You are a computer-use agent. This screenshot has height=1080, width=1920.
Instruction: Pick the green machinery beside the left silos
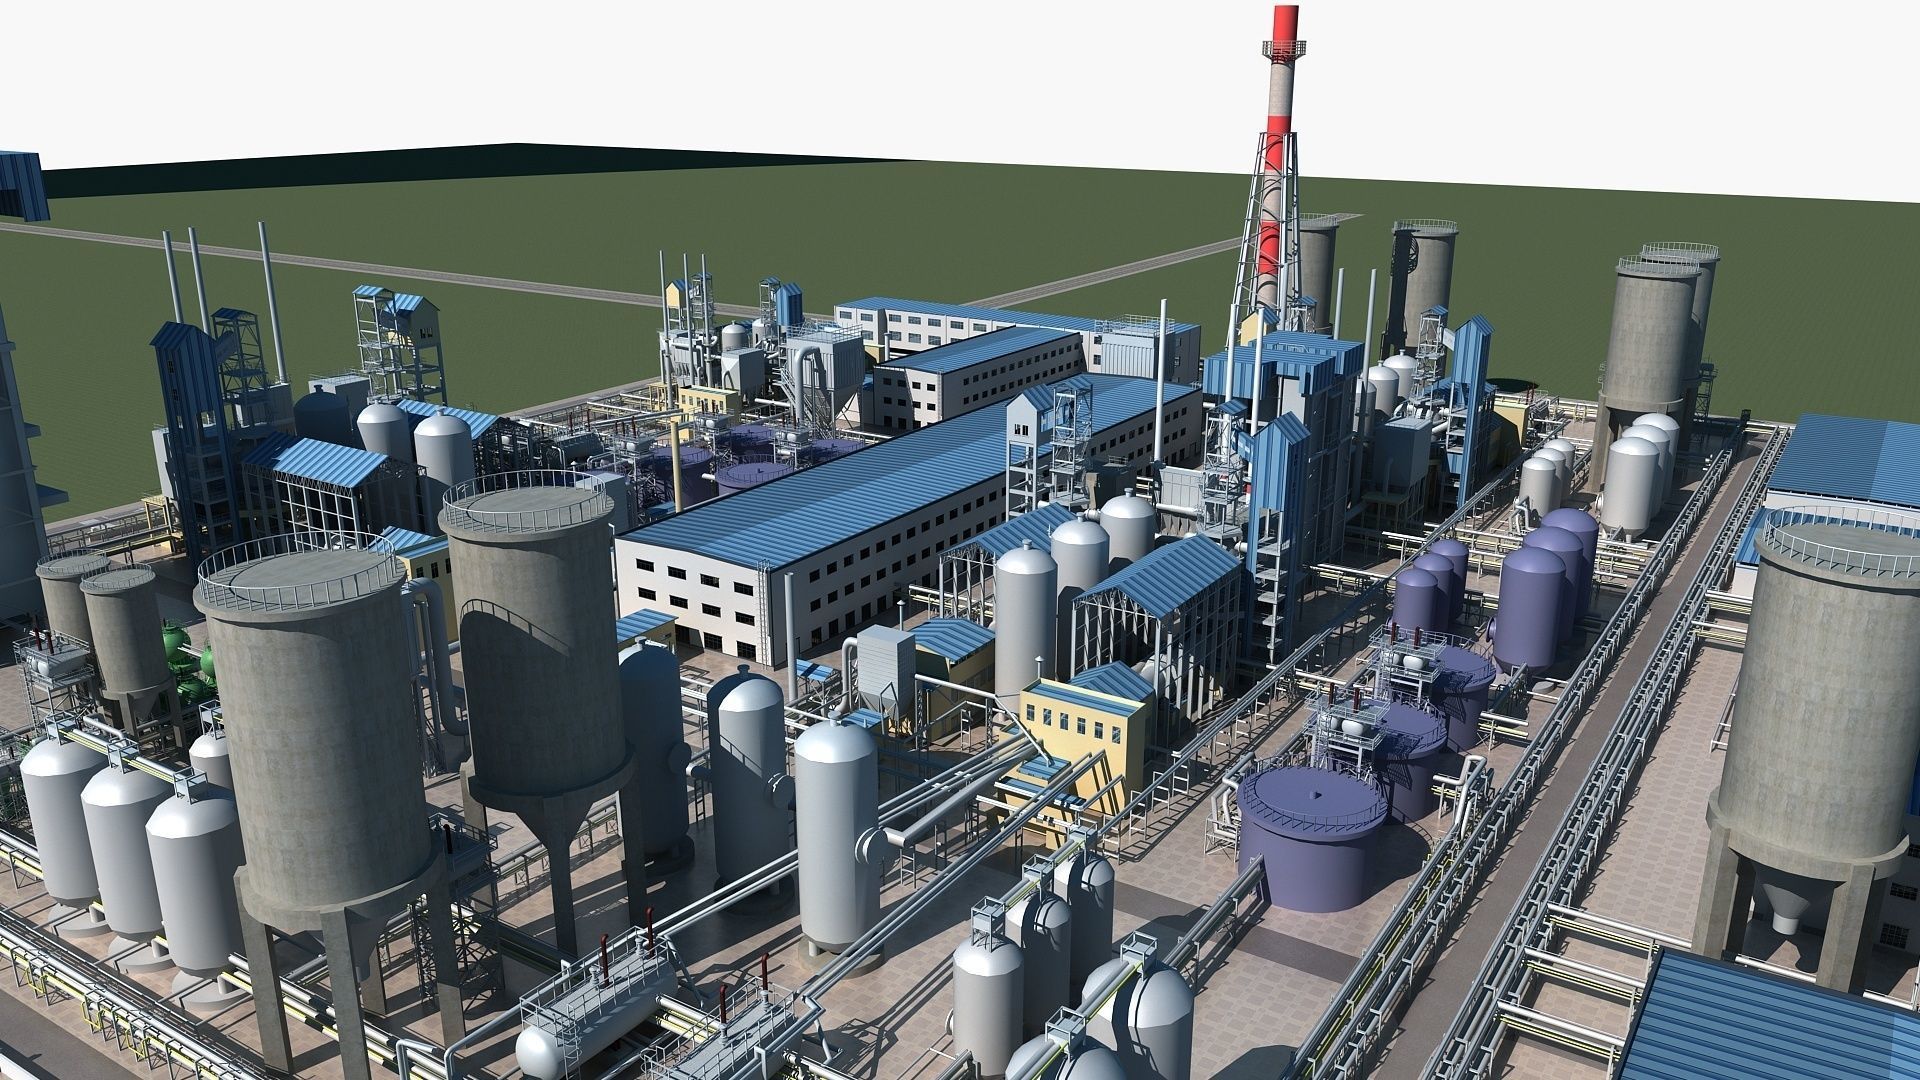click(191, 660)
